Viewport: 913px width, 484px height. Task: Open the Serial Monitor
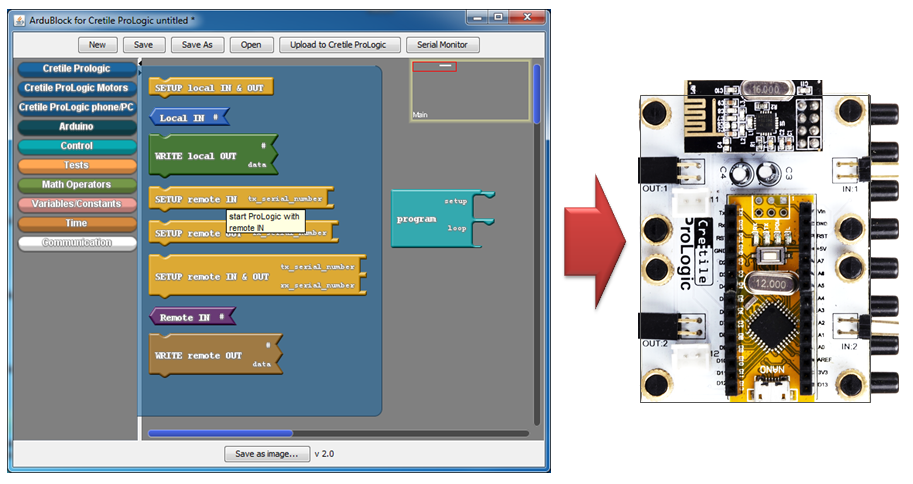443,45
